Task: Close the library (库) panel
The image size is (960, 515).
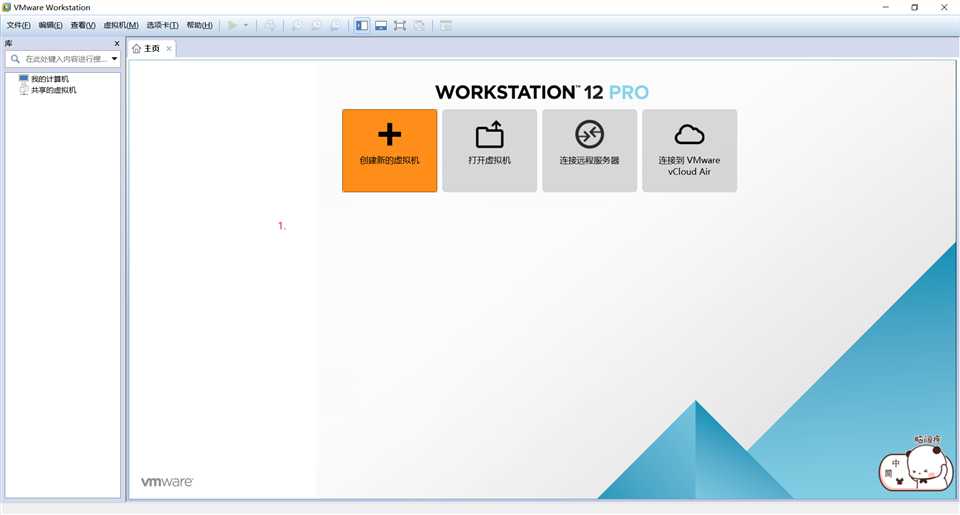Action: click(x=117, y=43)
